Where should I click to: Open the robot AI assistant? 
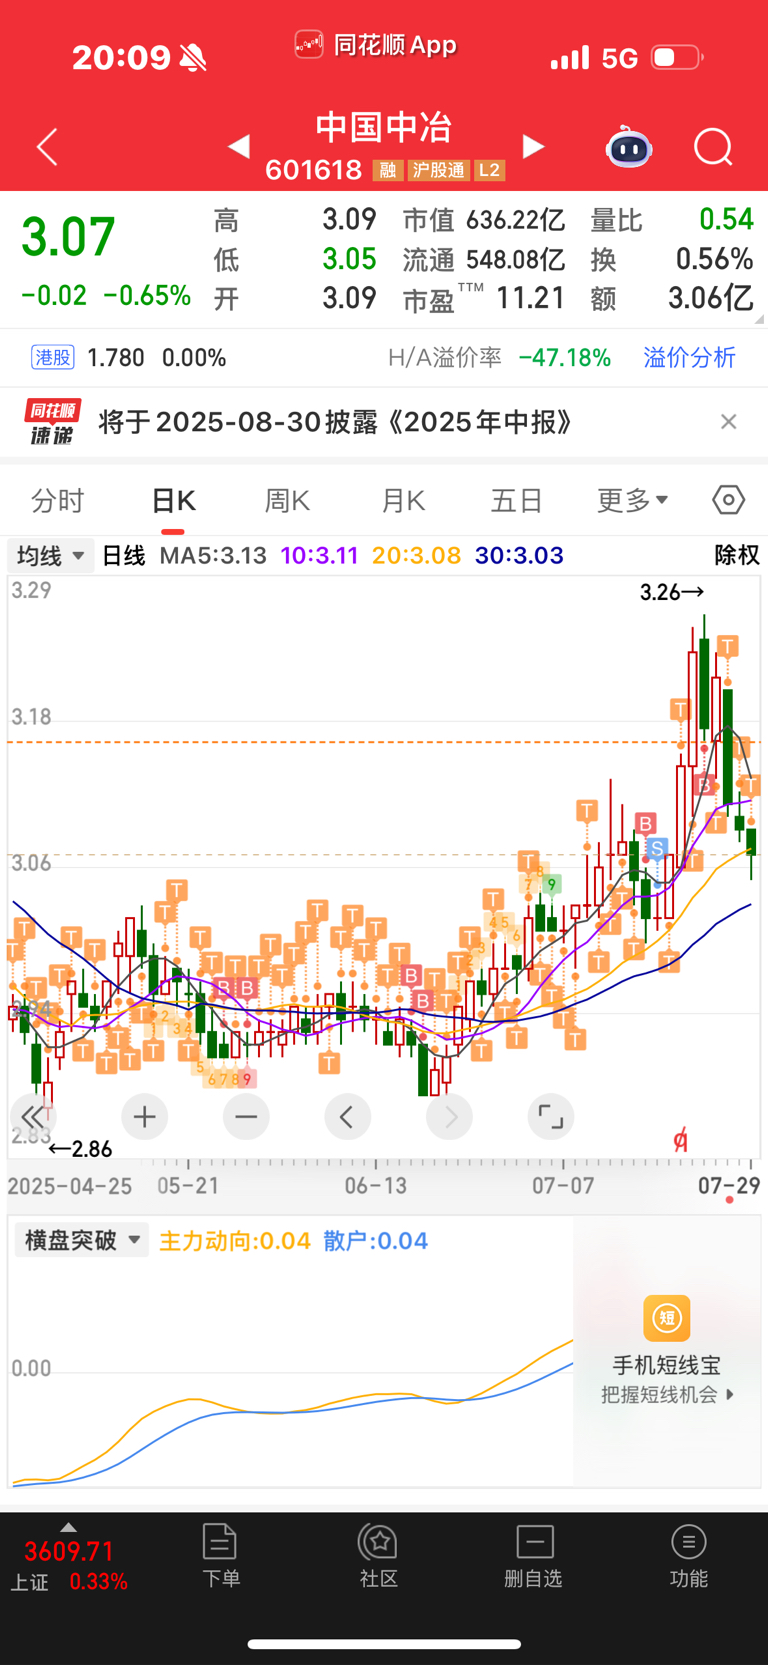pyautogui.click(x=629, y=147)
